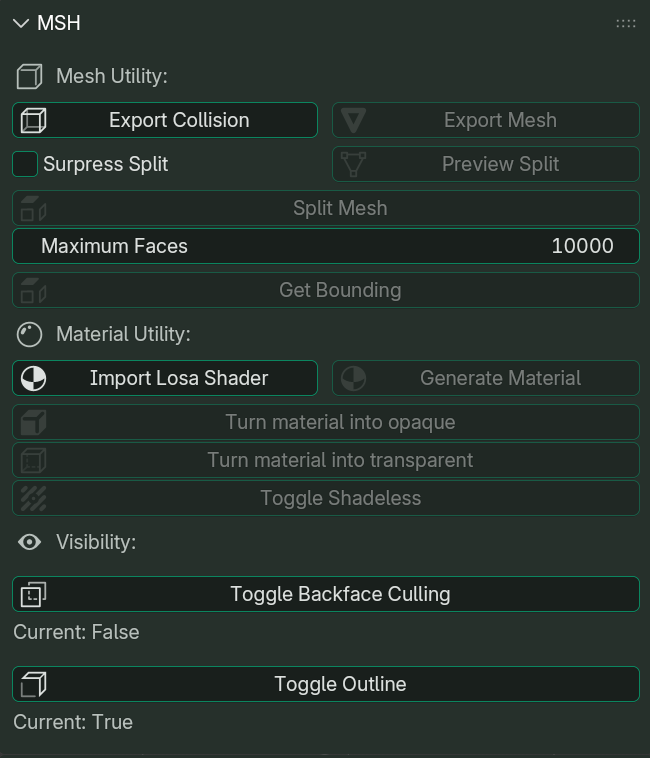Collapse the MSH panel chevron
Screen dimensions: 650x758
[x=21, y=23]
